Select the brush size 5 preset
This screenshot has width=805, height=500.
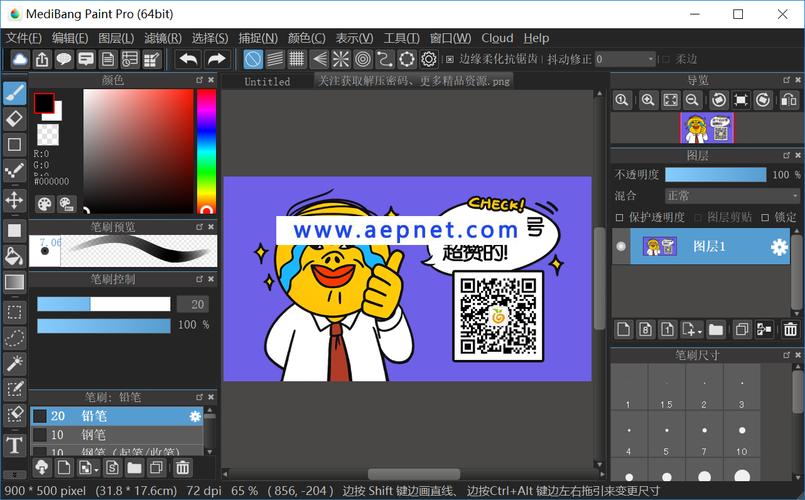[666, 434]
